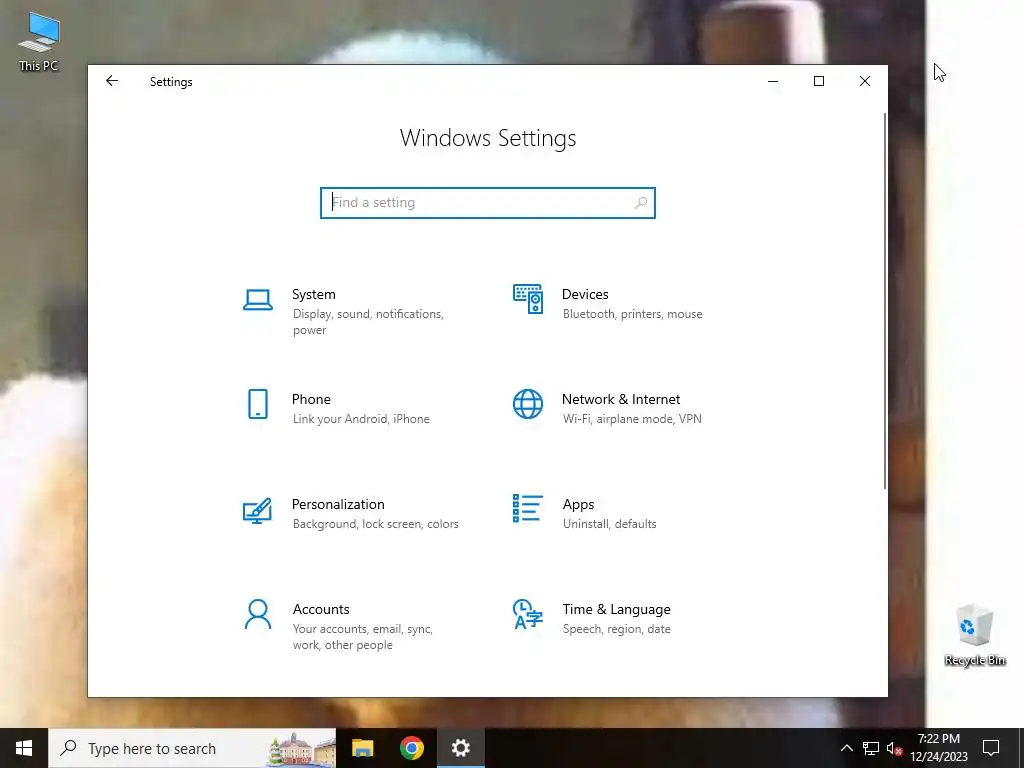Click the Windows Settings heading
The width and height of the screenshot is (1024, 768).
488,138
